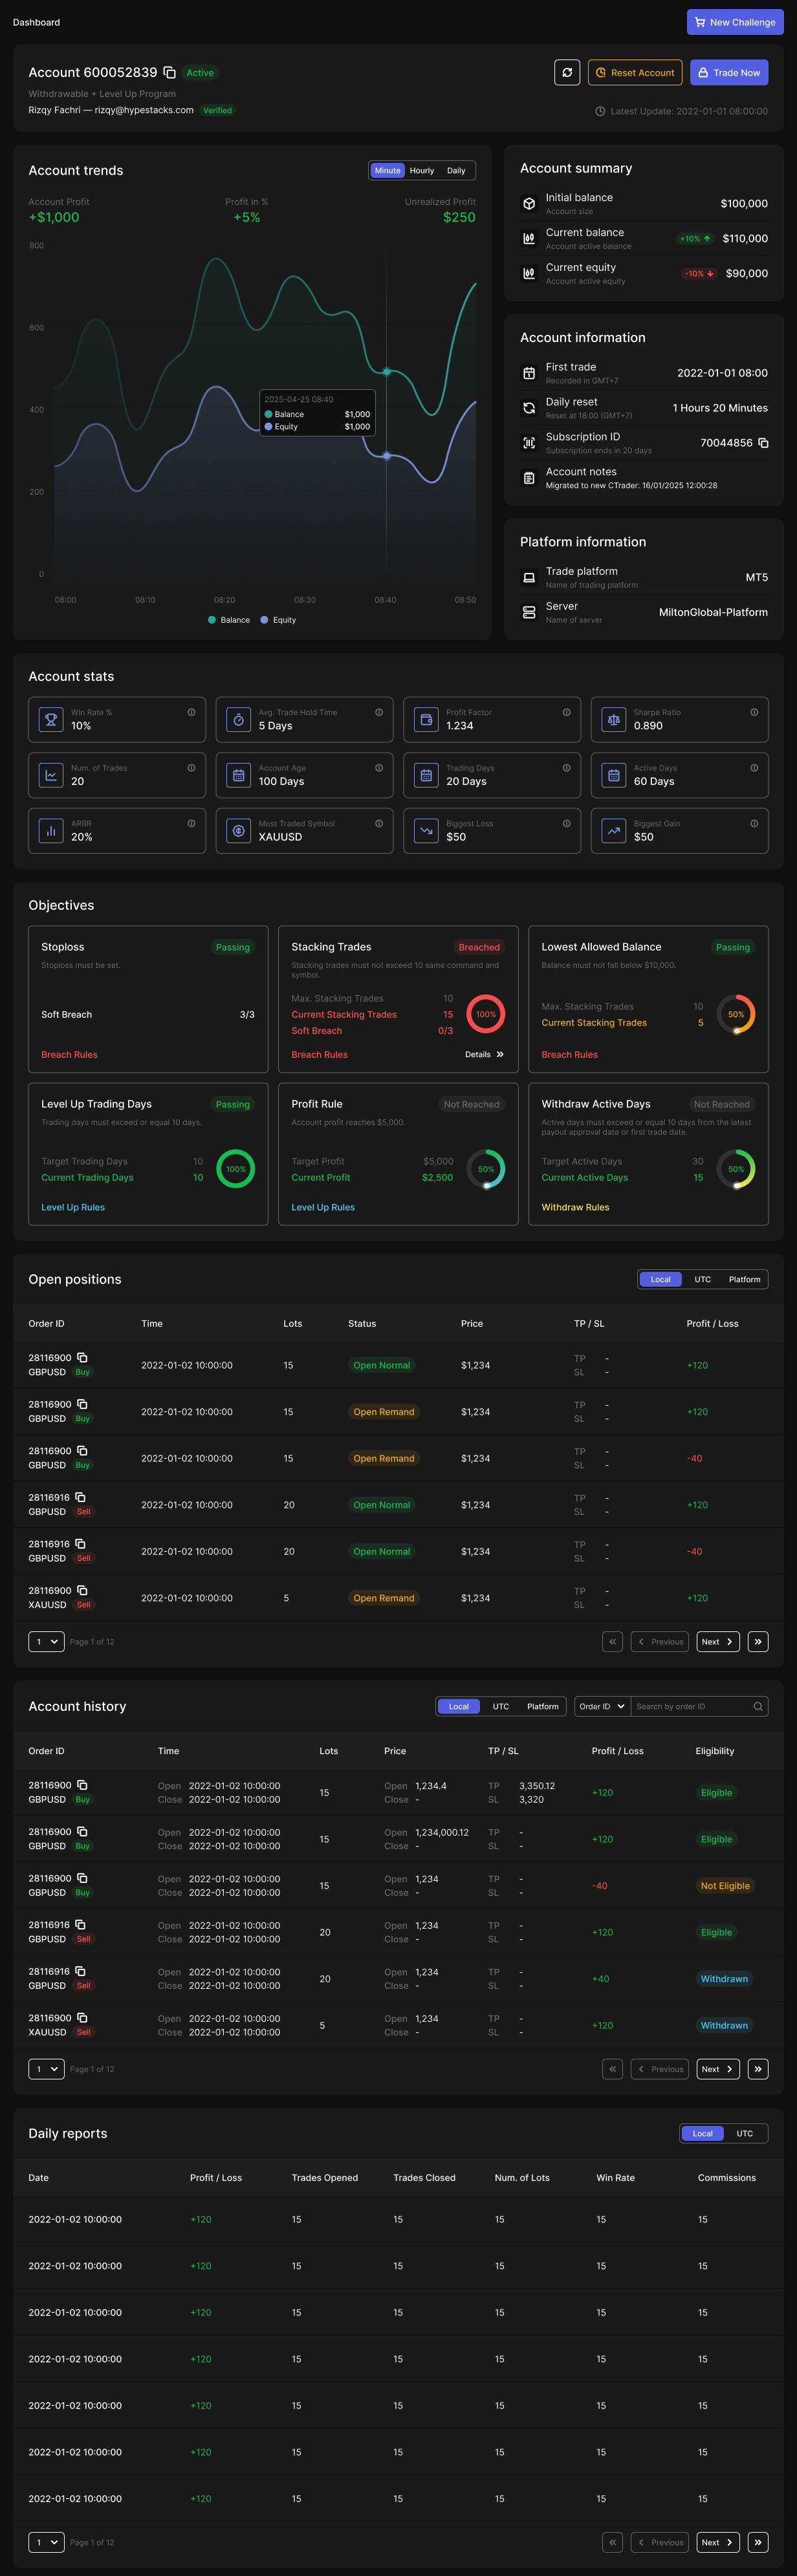Select Daily tab in Account trends

456,171
